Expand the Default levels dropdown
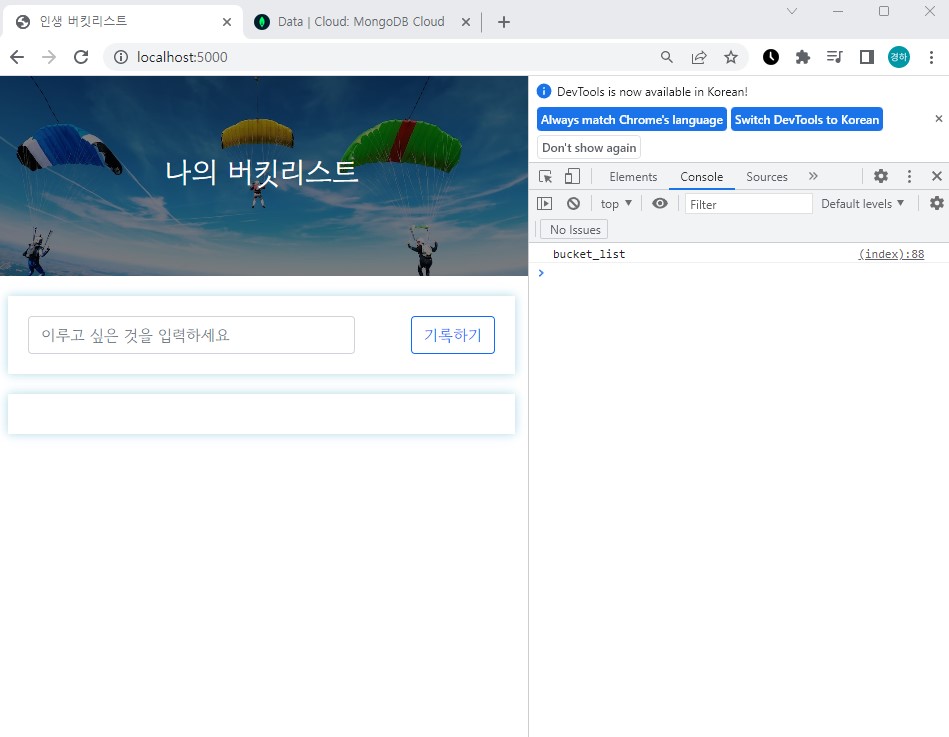 click(x=862, y=204)
